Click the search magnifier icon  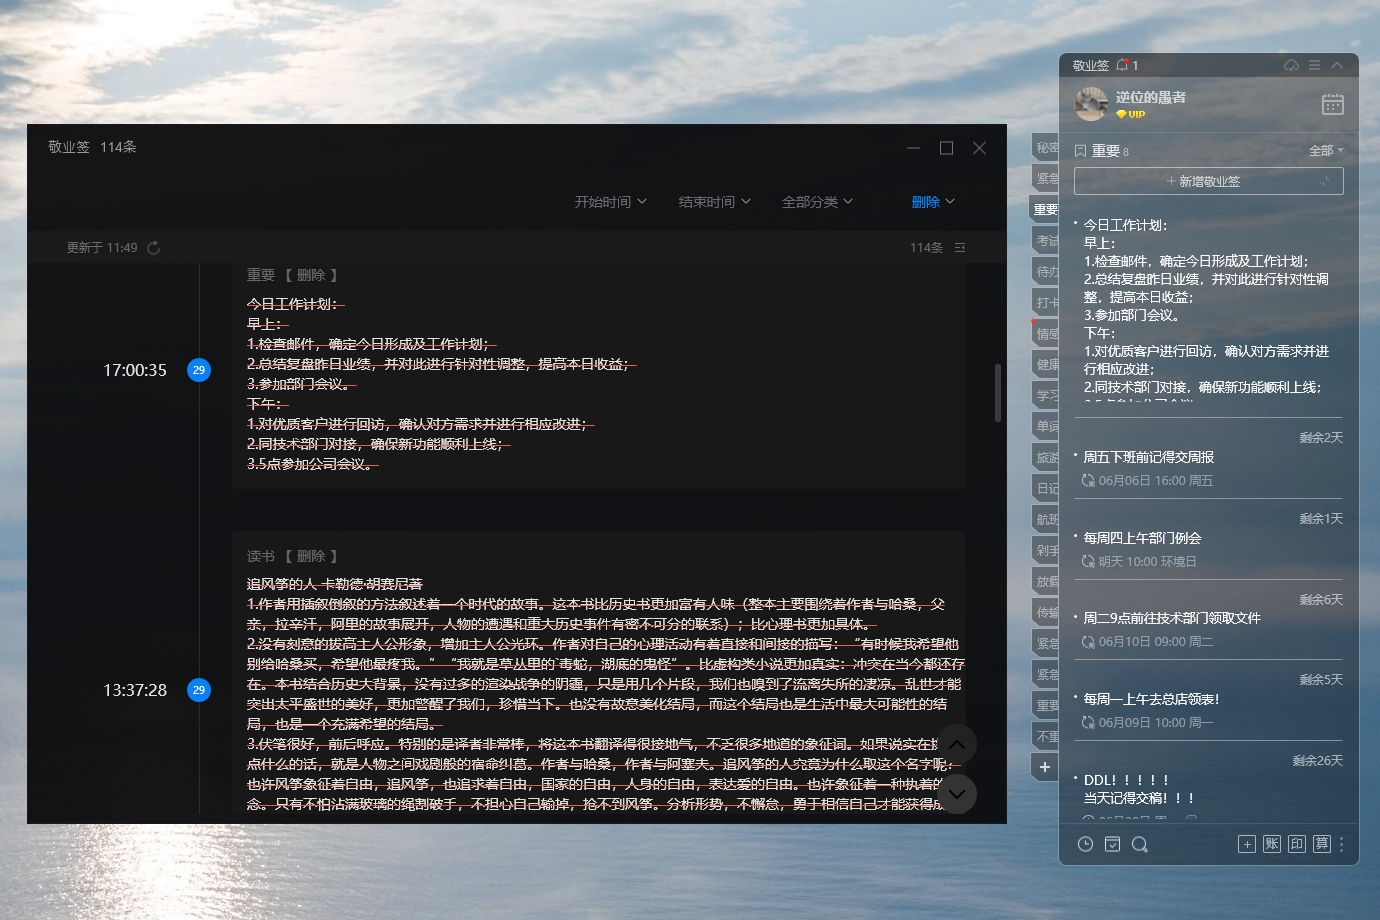pos(1139,844)
